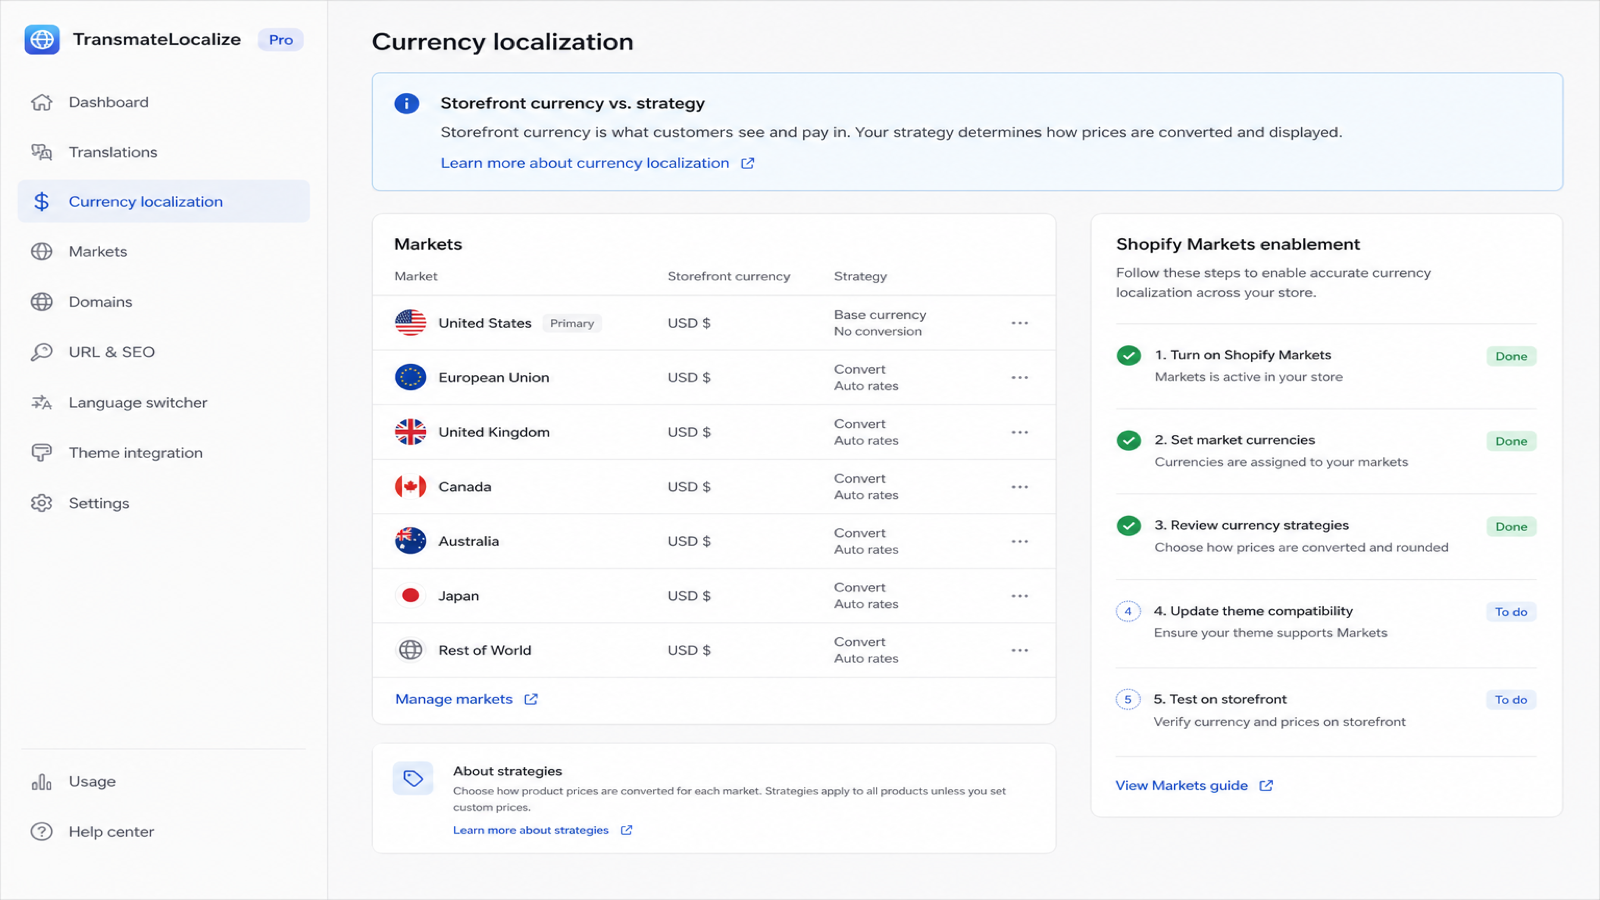Open options menu for Australia row

tap(1020, 541)
